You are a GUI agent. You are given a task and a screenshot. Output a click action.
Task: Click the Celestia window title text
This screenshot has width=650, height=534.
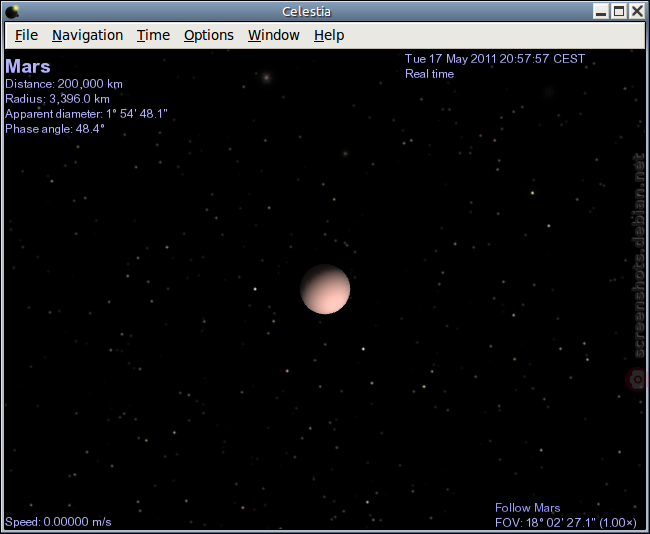coord(306,12)
